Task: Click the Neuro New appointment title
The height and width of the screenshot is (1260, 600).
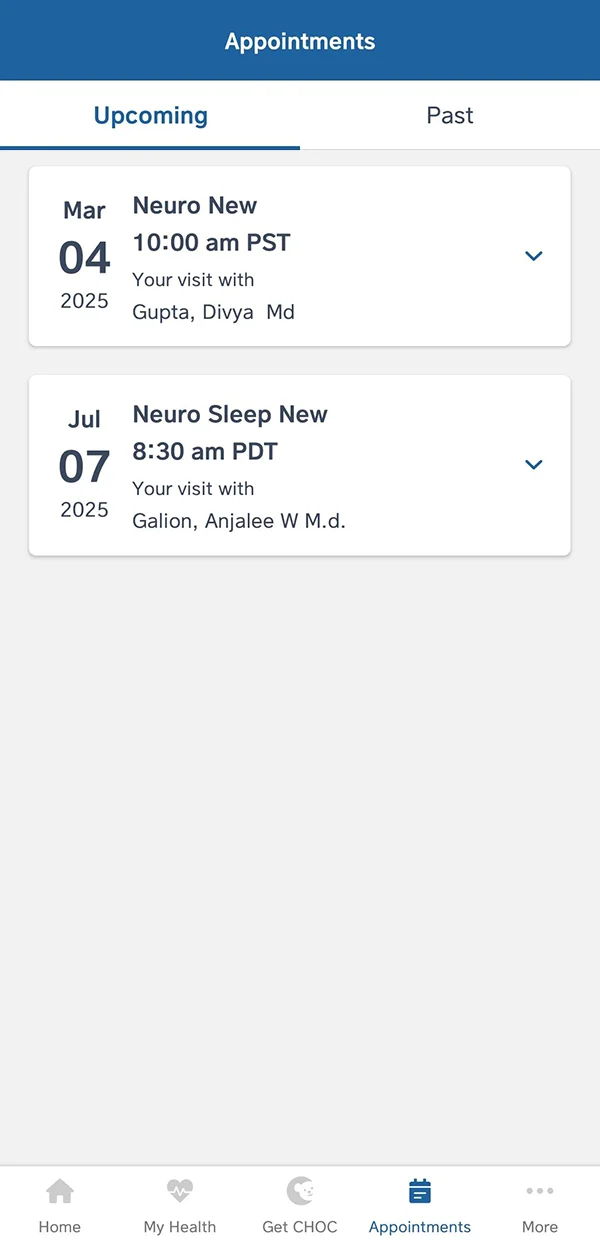Action: [195, 206]
